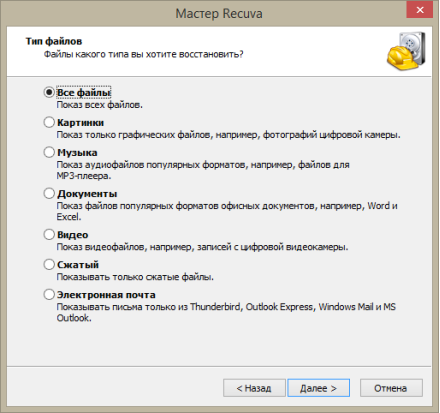440x413 pixels.
Task: Click the Recuva hard hat drive icon
Action: (406, 51)
